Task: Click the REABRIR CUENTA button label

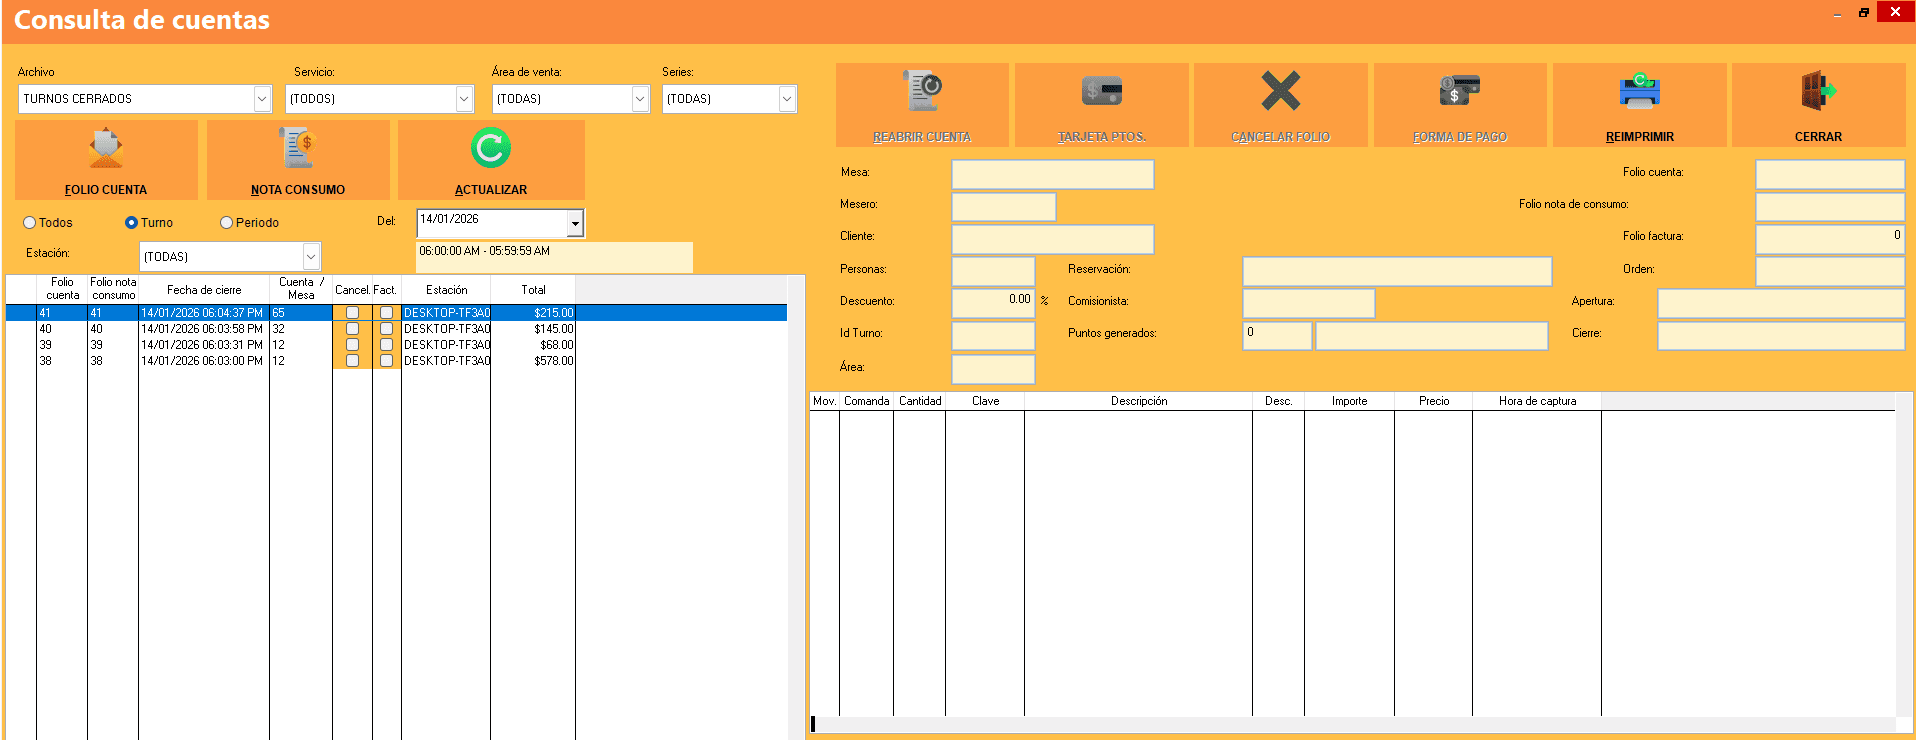Action: (922, 137)
